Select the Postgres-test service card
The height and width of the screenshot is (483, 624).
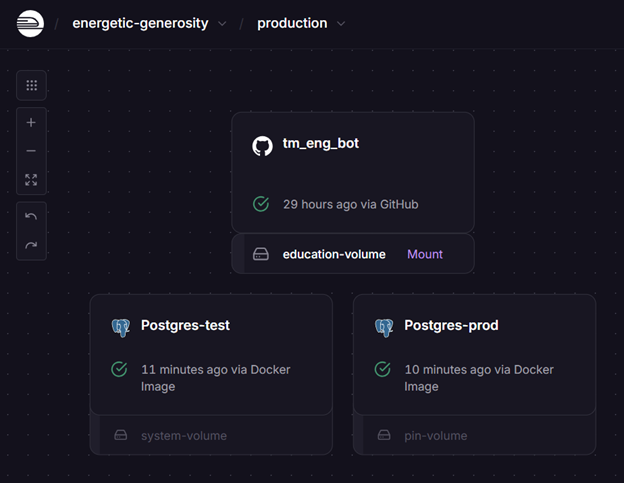210,354
